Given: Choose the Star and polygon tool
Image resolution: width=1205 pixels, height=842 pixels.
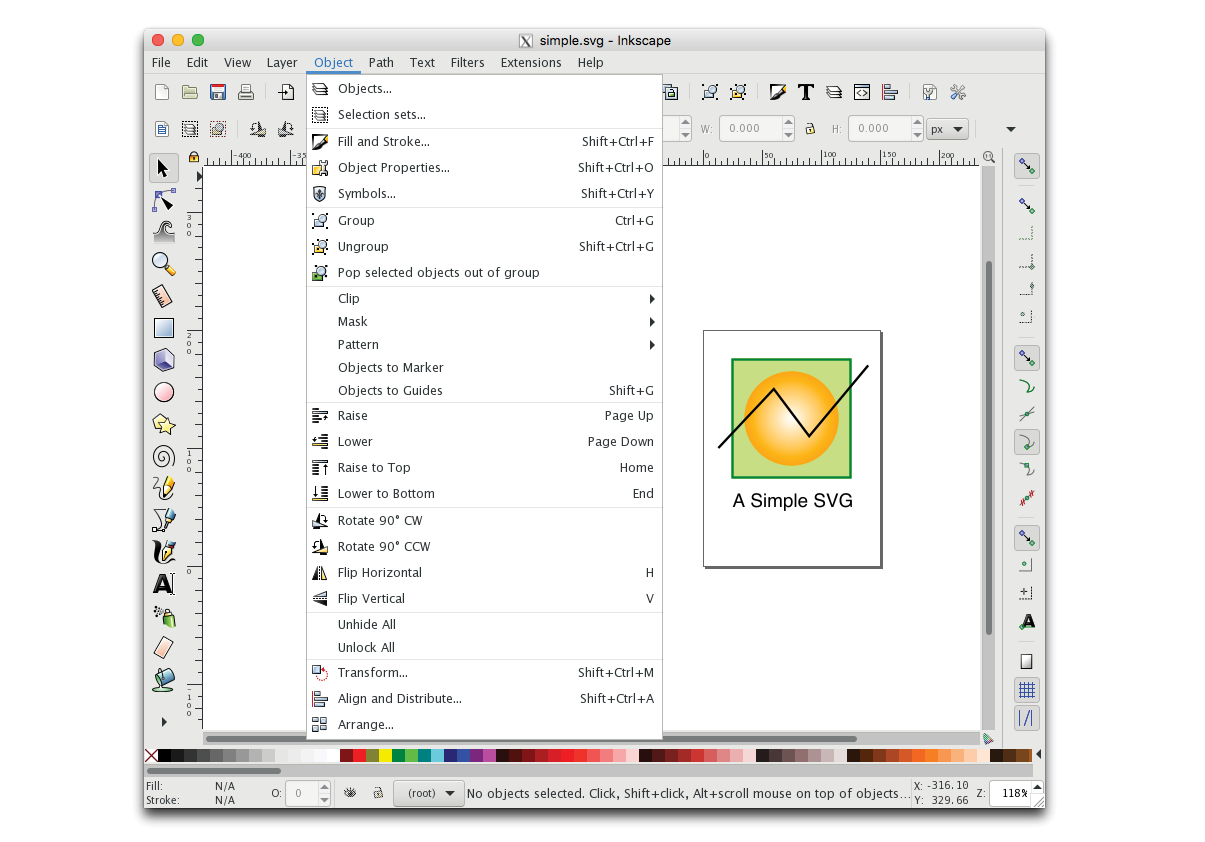Looking at the screenshot, I should point(164,424).
